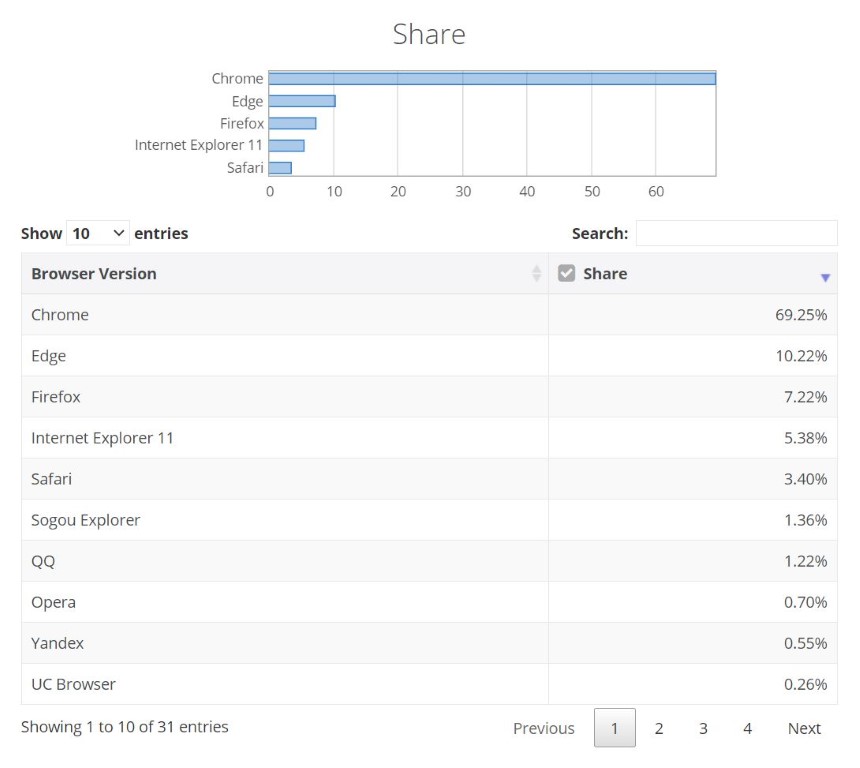Click the Next pagination link
Screen dimensions: 860x768
804,728
